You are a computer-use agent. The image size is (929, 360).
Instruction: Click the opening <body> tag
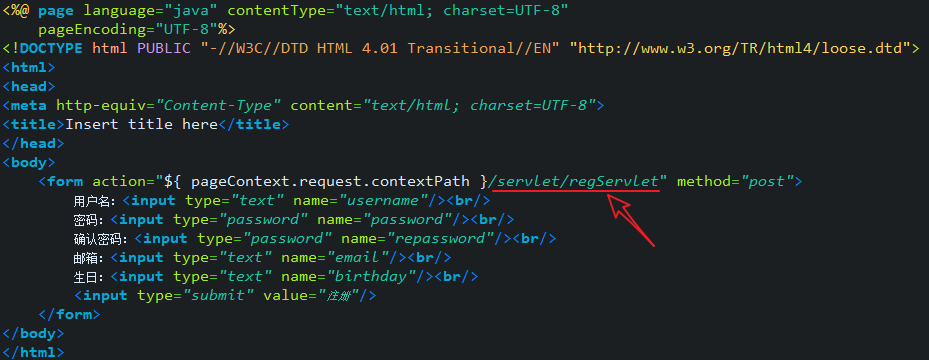click(x=29, y=162)
